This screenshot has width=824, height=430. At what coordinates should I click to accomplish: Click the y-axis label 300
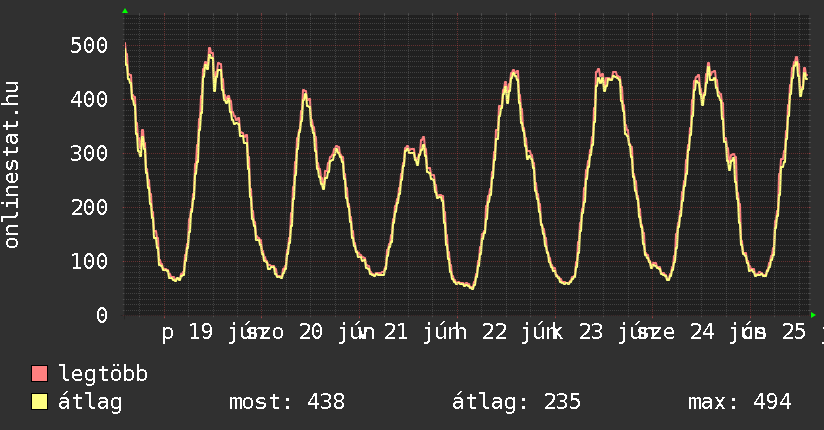89,153
